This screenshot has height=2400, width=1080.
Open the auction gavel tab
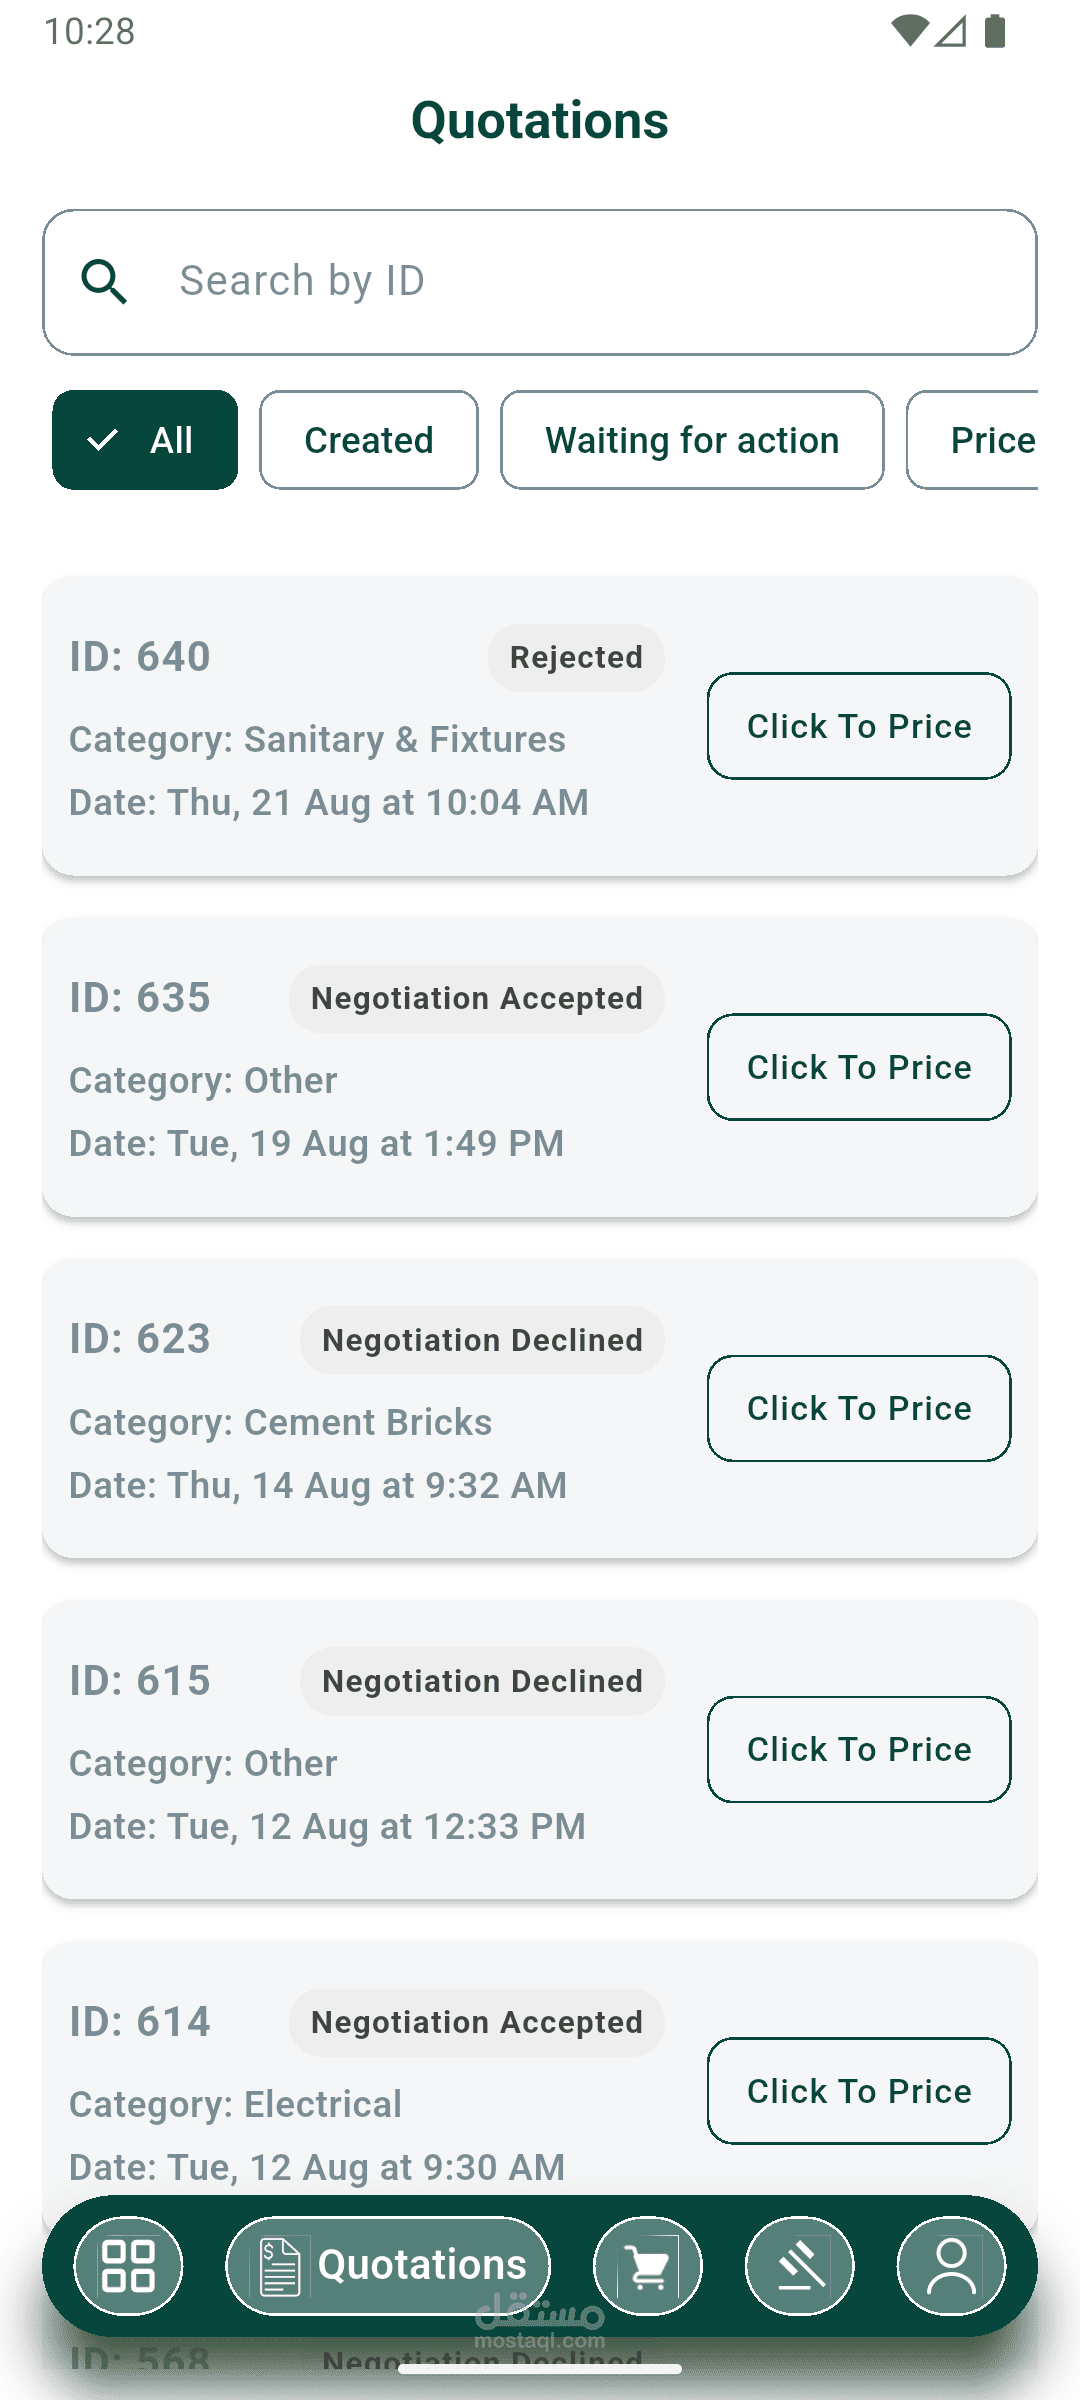point(799,2266)
